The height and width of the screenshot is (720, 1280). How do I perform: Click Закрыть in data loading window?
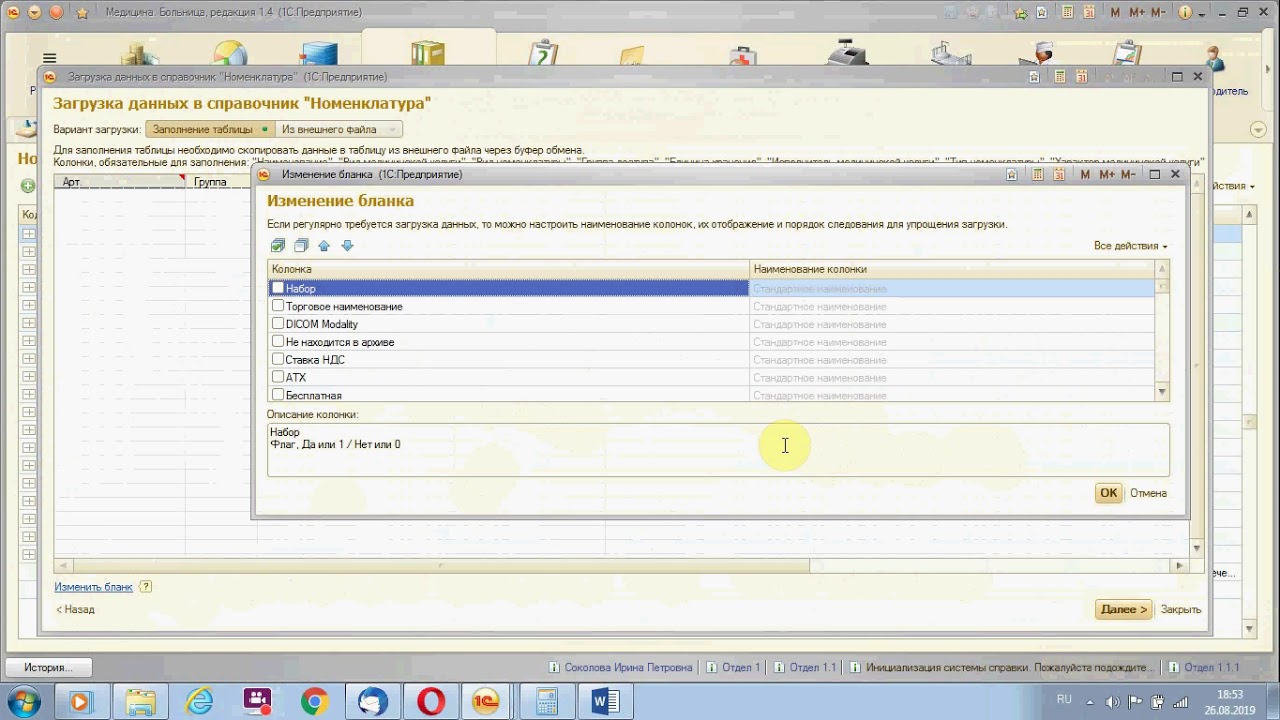click(x=1181, y=609)
